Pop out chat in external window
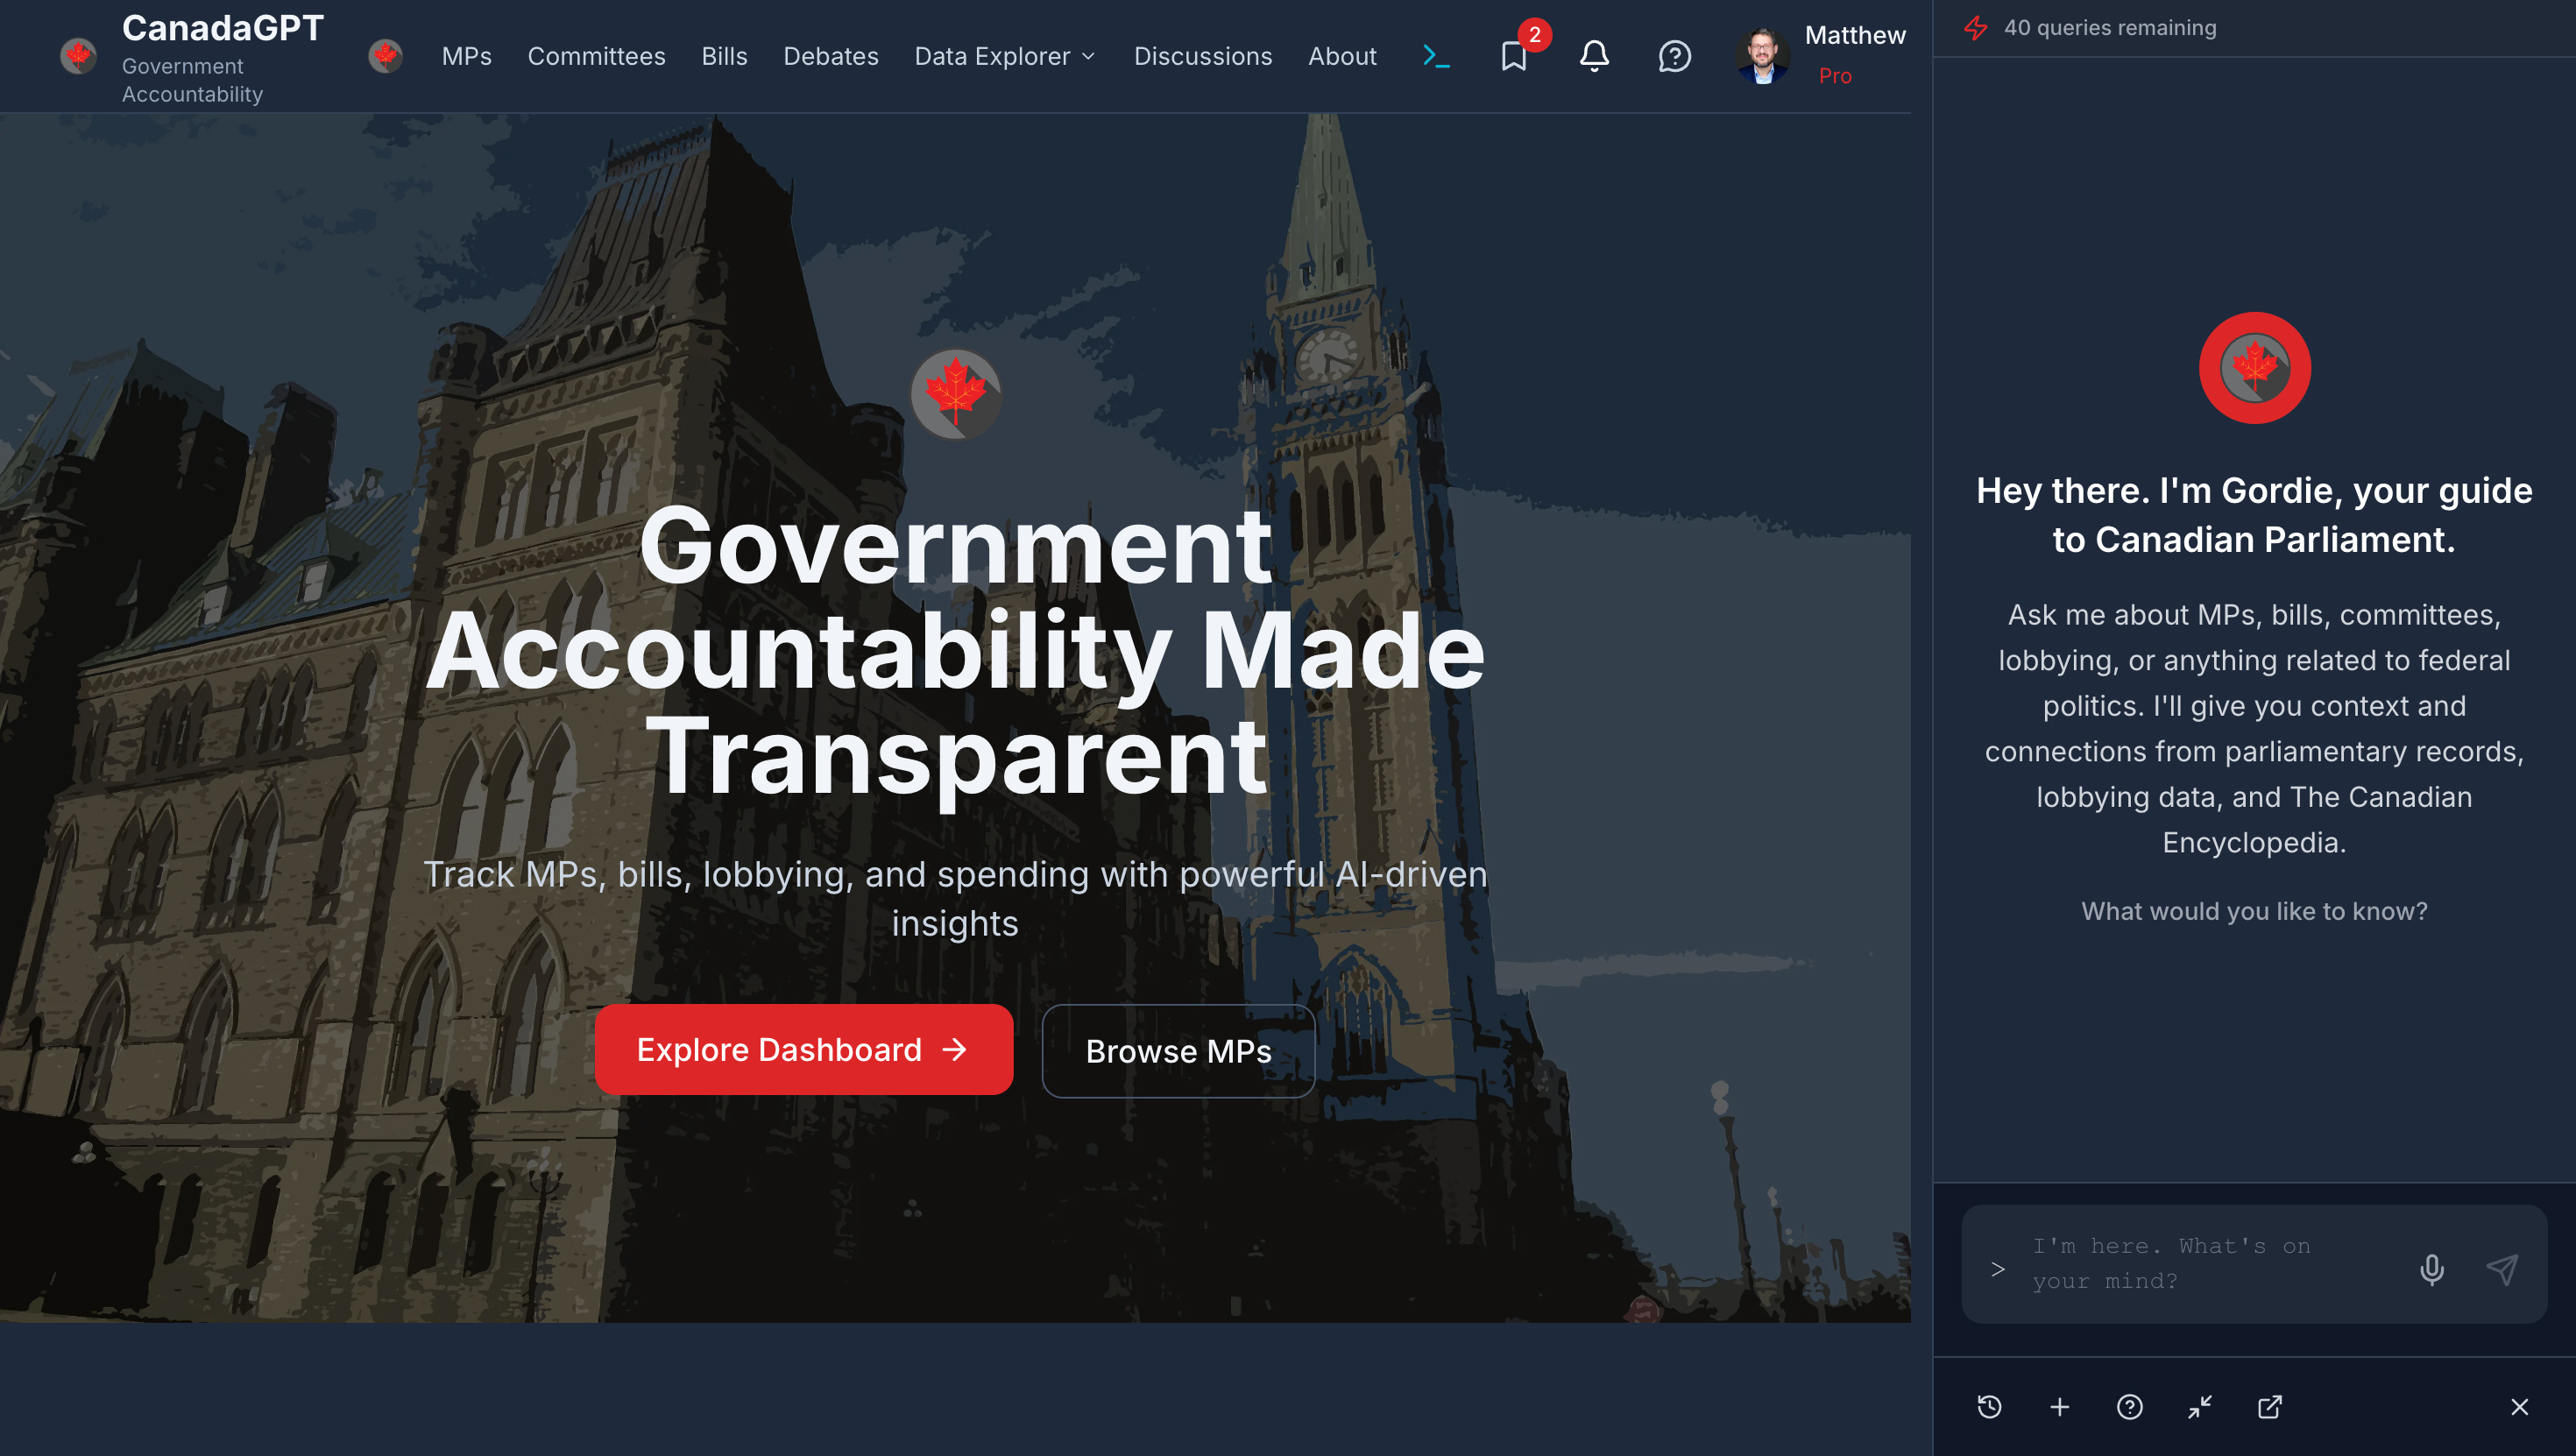Screen dimensions: 2576x1456 2269,1407
